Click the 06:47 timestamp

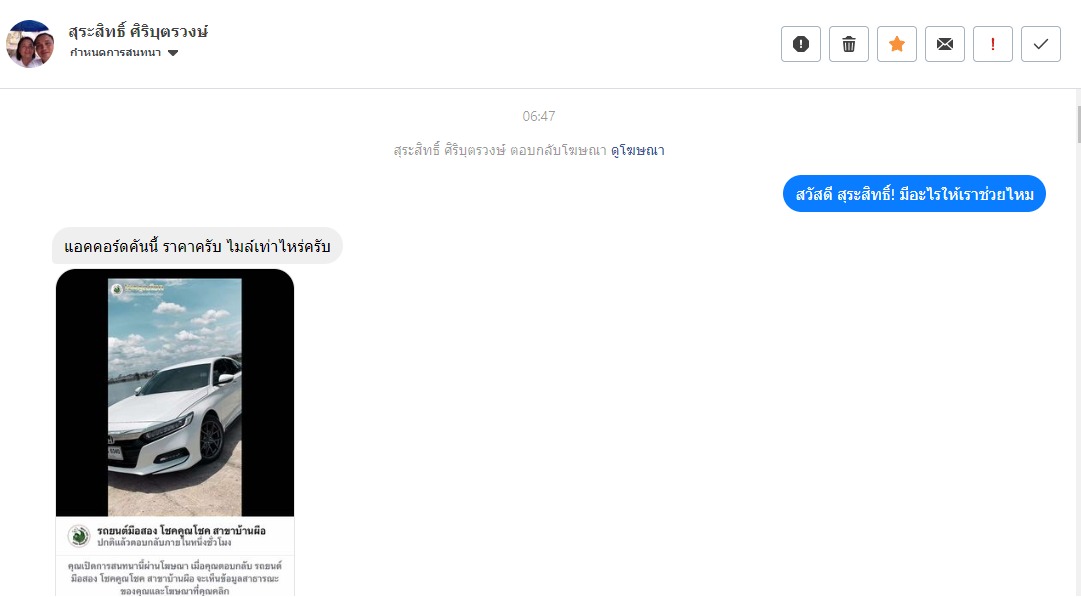click(538, 117)
